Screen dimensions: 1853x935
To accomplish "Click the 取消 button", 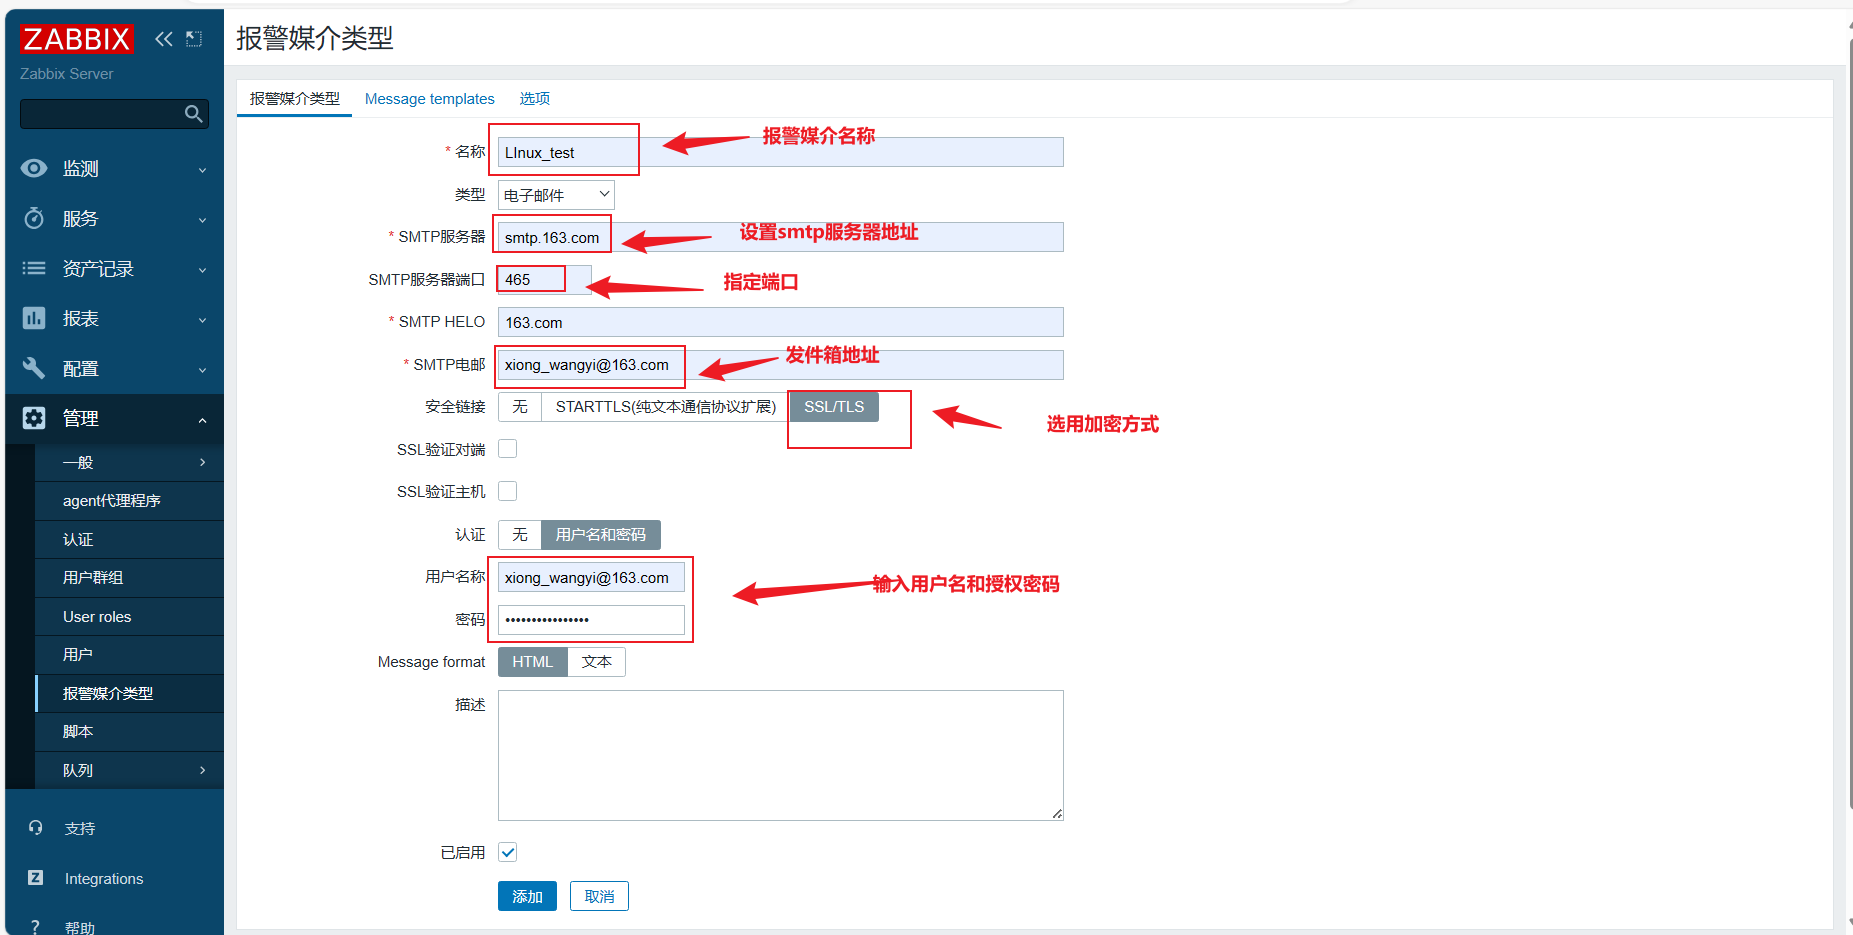I will 599,896.
